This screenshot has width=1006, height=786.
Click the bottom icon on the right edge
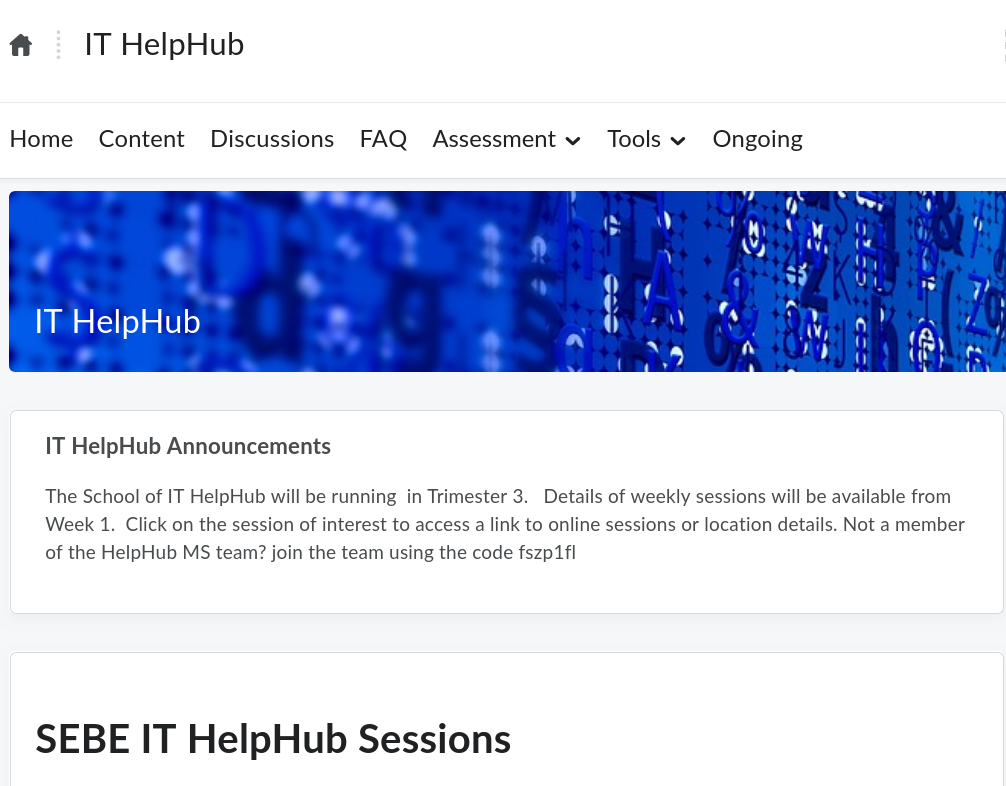pos(1004,58)
